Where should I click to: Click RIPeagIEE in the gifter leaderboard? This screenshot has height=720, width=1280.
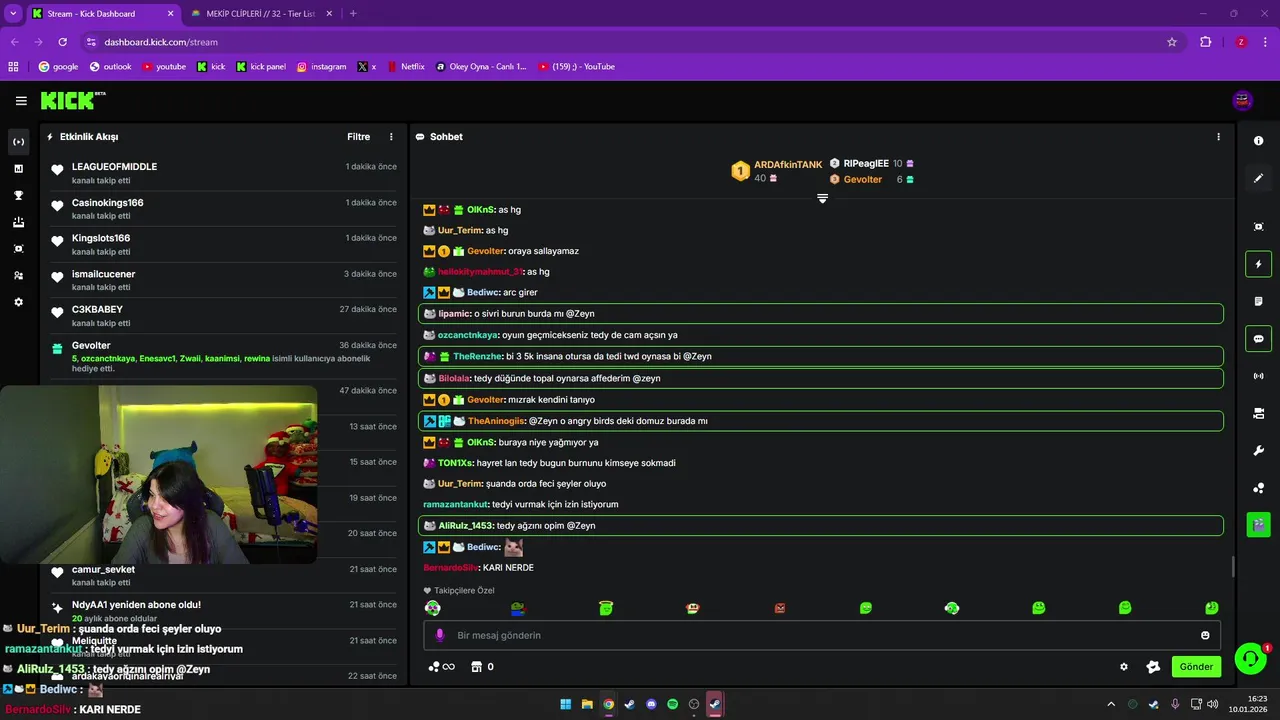click(866, 163)
